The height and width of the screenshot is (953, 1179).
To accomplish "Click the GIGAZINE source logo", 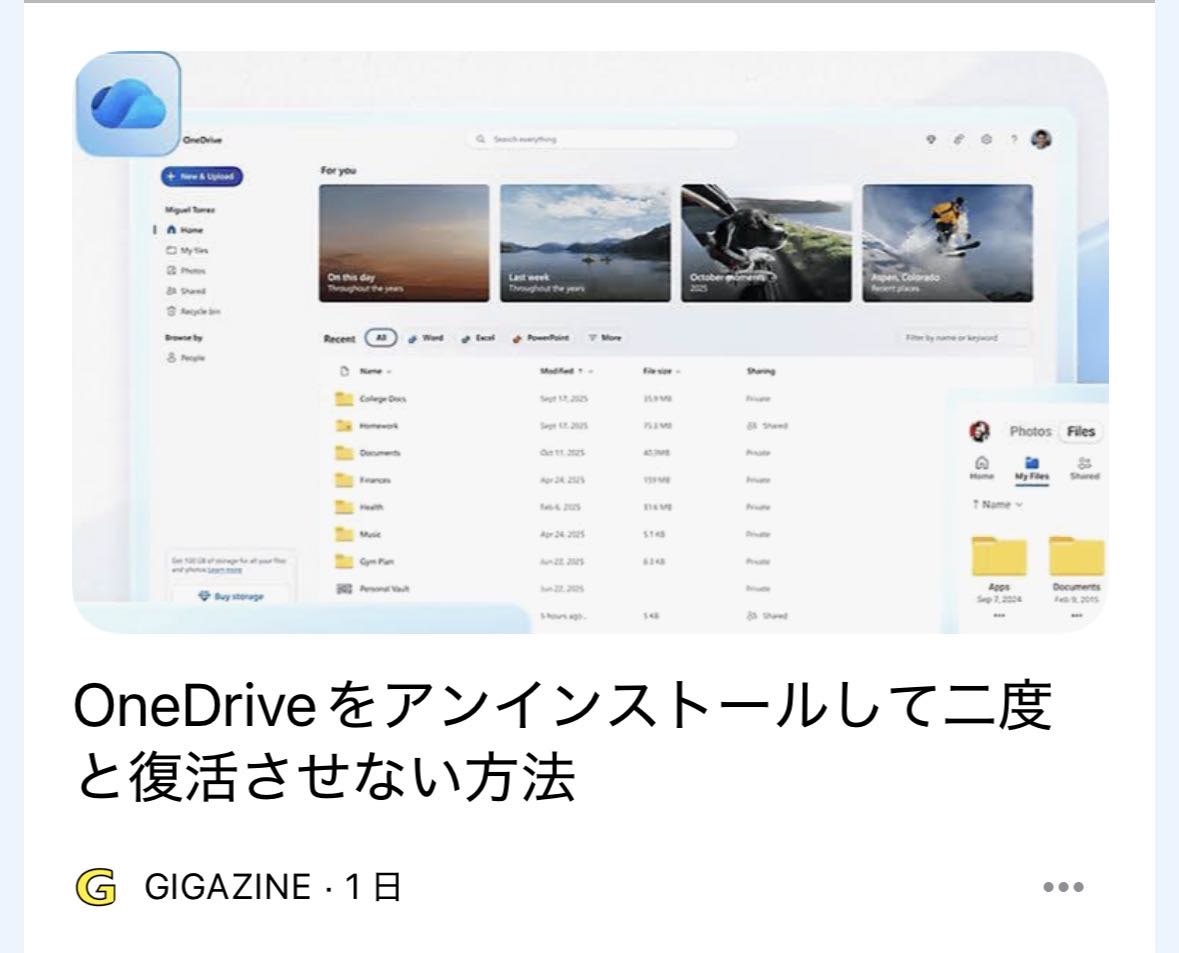I will (x=96, y=886).
